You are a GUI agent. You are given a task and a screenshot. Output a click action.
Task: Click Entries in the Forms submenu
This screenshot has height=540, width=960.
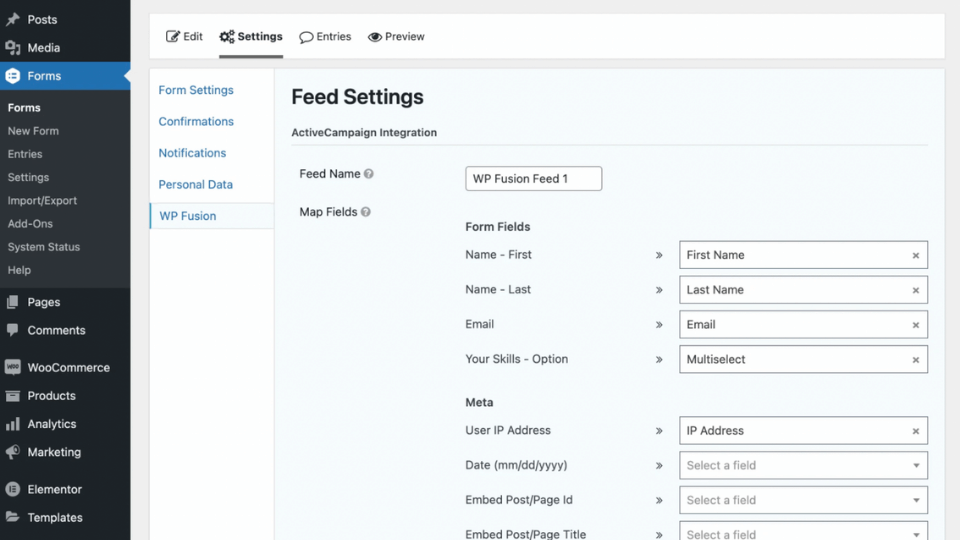tap(25, 154)
